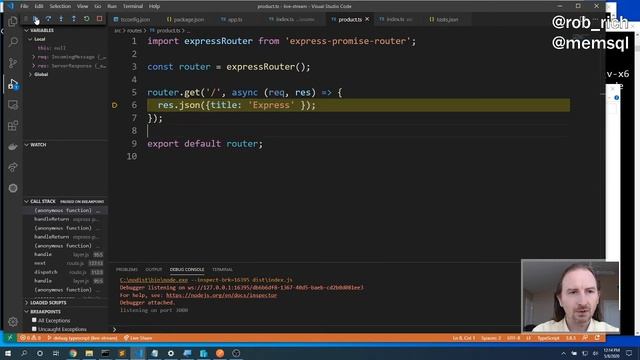Expand the Global variables scope
The height and width of the screenshot is (360, 640).
[x=31, y=74]
